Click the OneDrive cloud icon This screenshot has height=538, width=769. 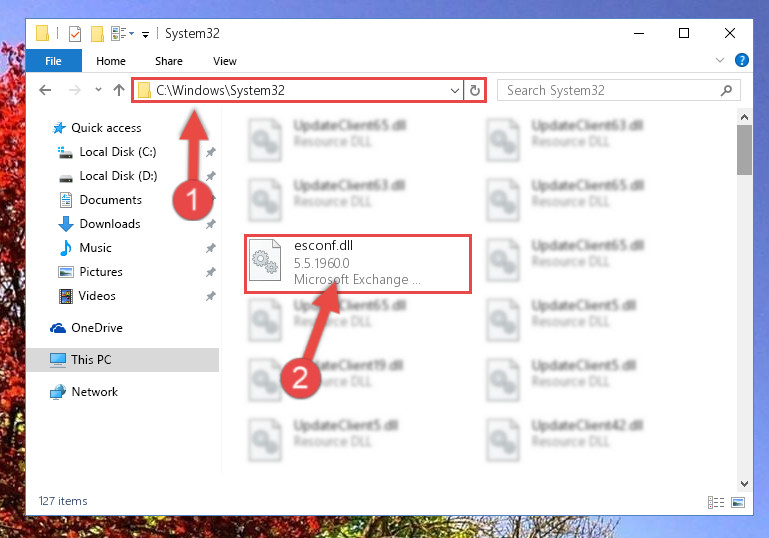[58, 328]
